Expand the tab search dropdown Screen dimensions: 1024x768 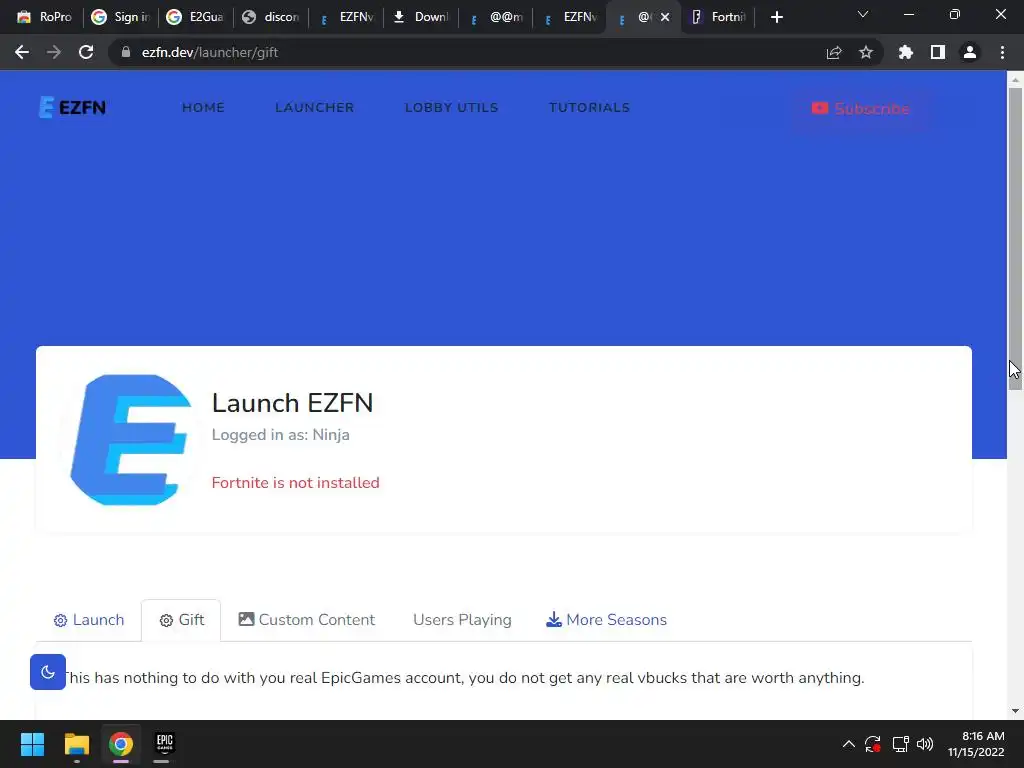coord(863,14)
